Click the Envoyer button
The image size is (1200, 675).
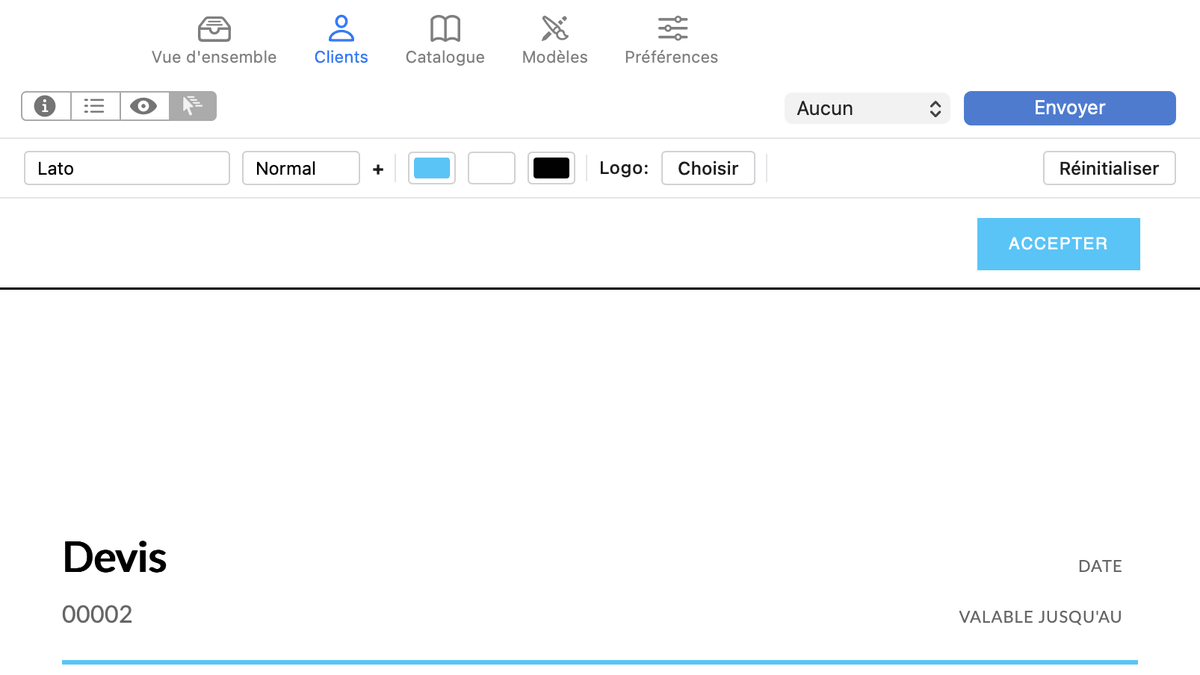click(1069, 108)
